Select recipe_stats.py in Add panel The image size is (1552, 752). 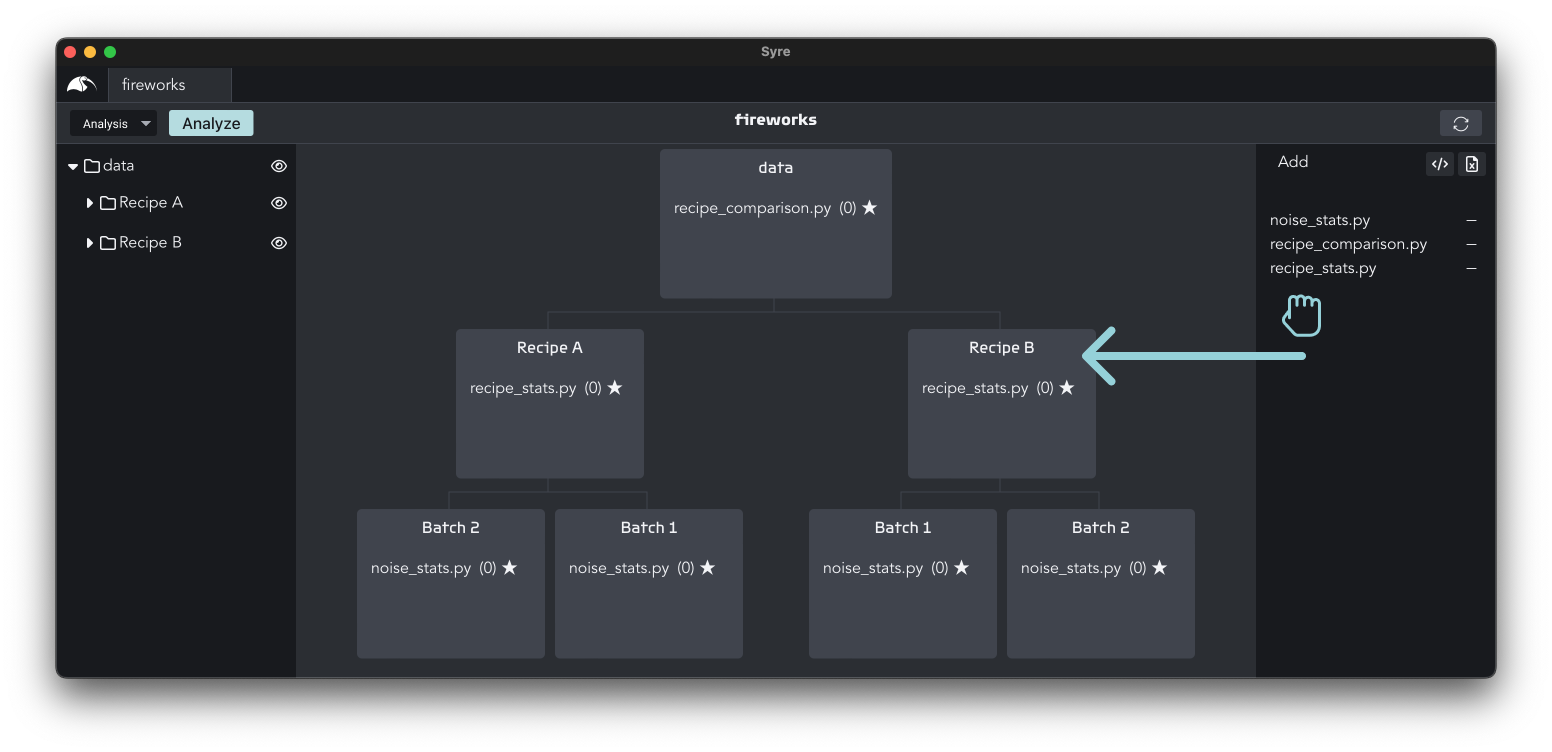click(1323, 268)
